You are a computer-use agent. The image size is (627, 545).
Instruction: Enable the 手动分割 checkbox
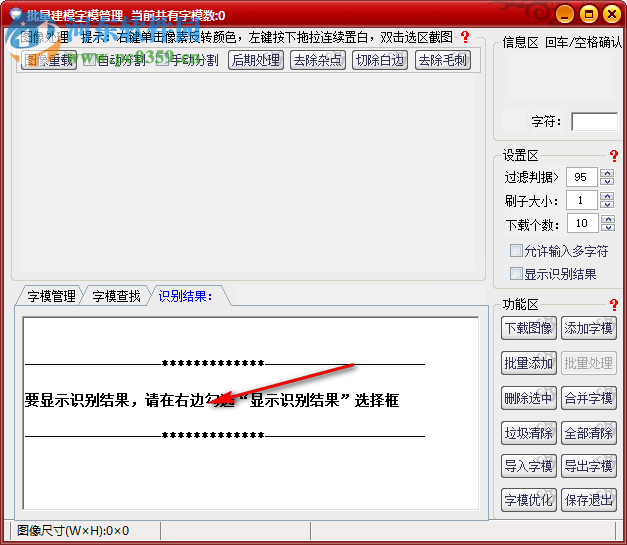(x=162, y=60)
